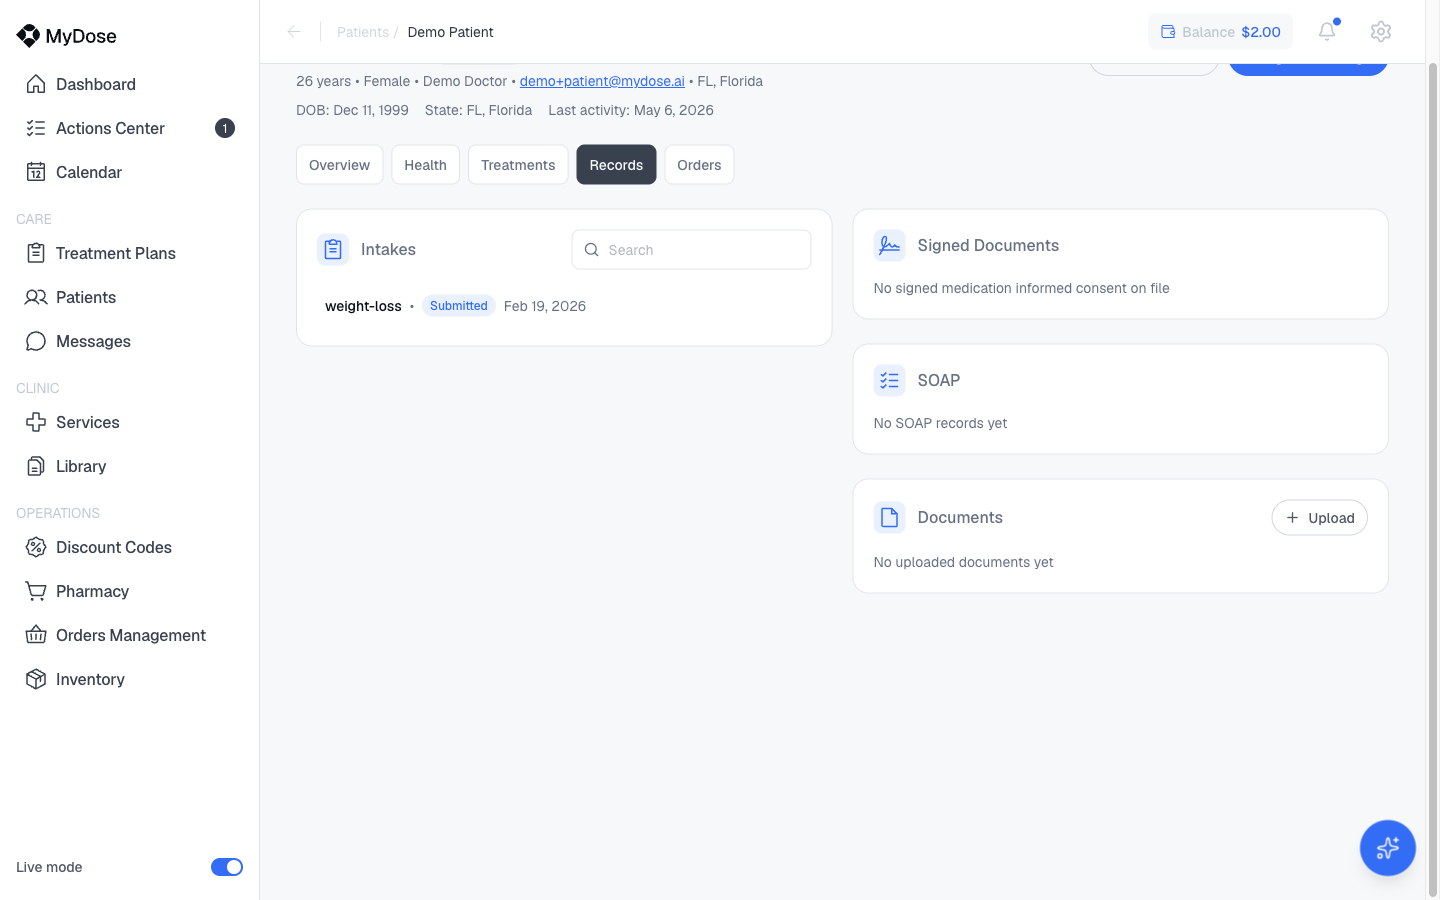
Task: Open the Patients people icon
Action: [36, 297]
